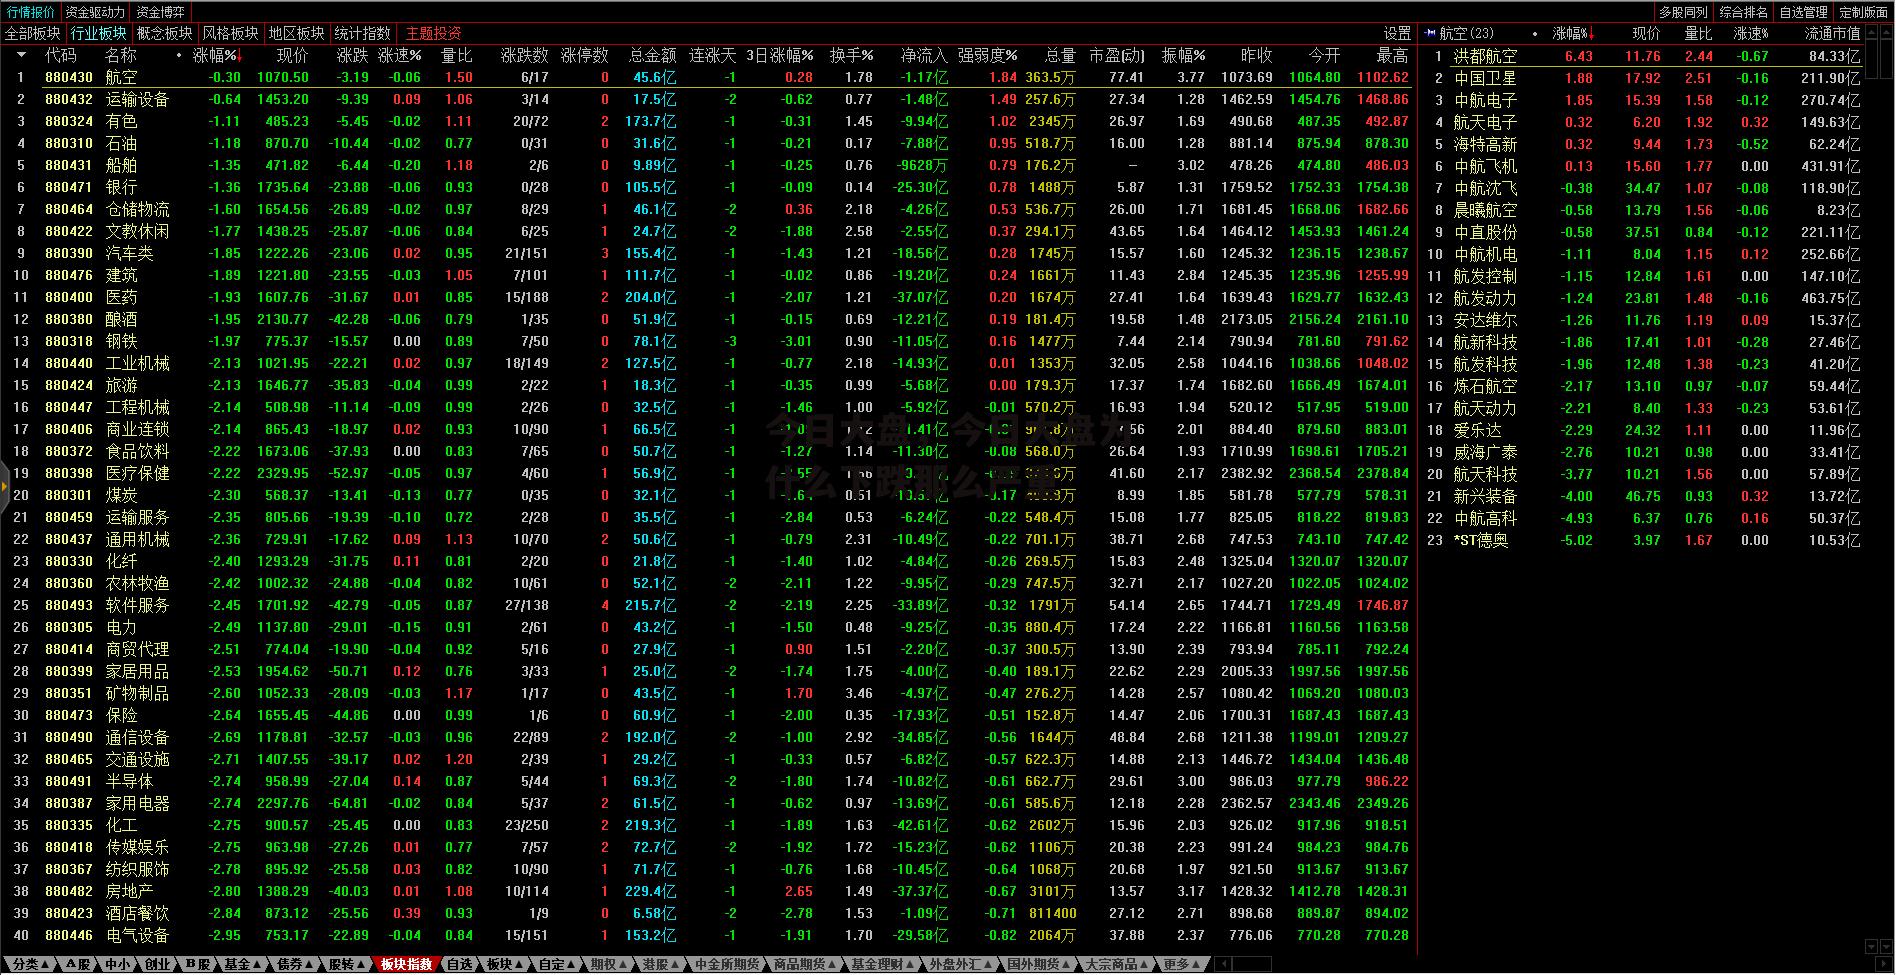Switch to the 行情报价 tab
The image size is (1896, 975).
pos(31,12)
